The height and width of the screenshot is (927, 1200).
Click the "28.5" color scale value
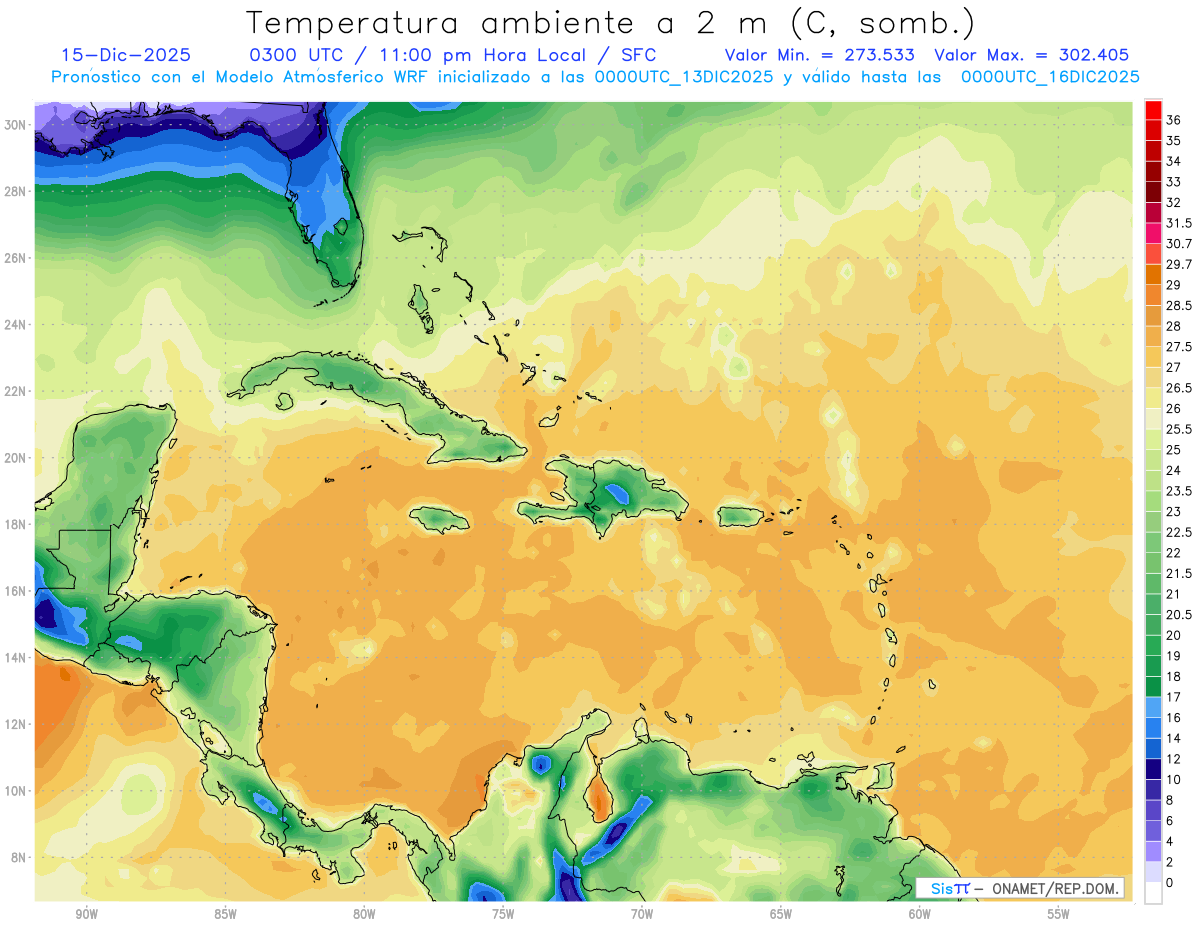(1179, 306)
